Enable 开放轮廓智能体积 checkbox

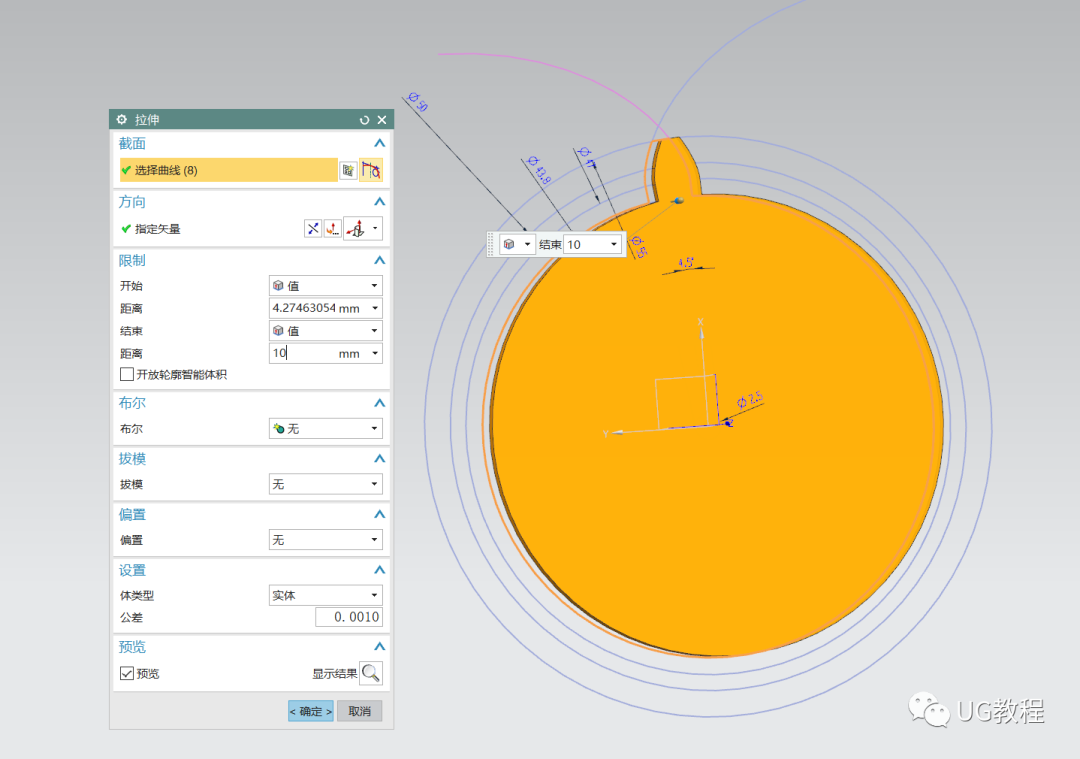127,374
